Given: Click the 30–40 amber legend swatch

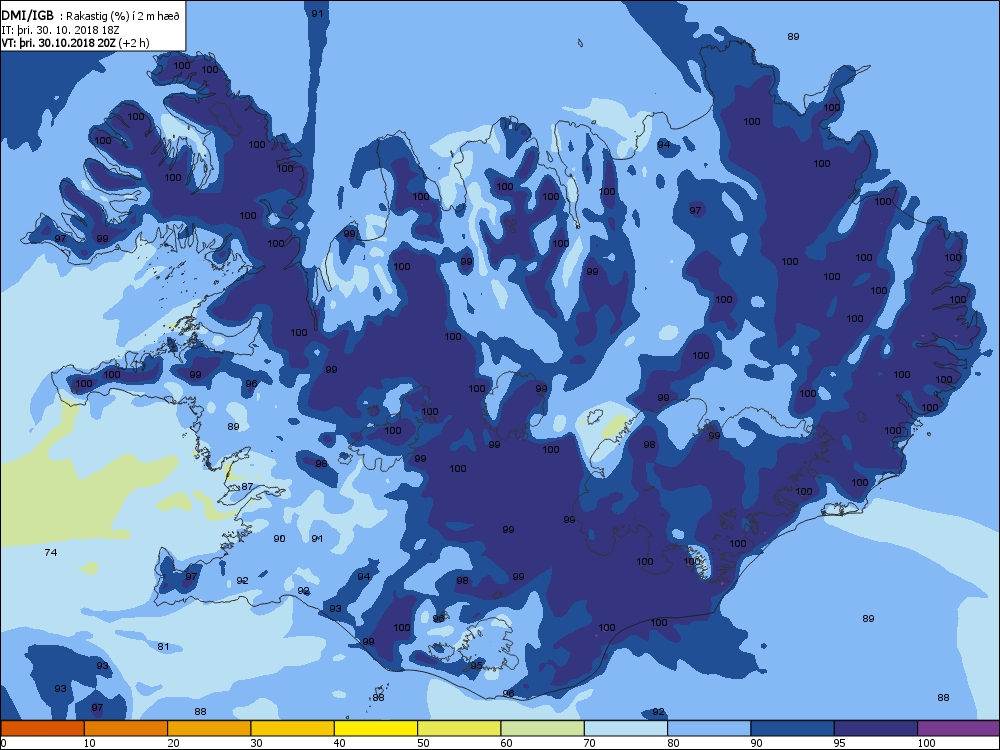Looking at the screenshot, I should click(x=293, y=728).
